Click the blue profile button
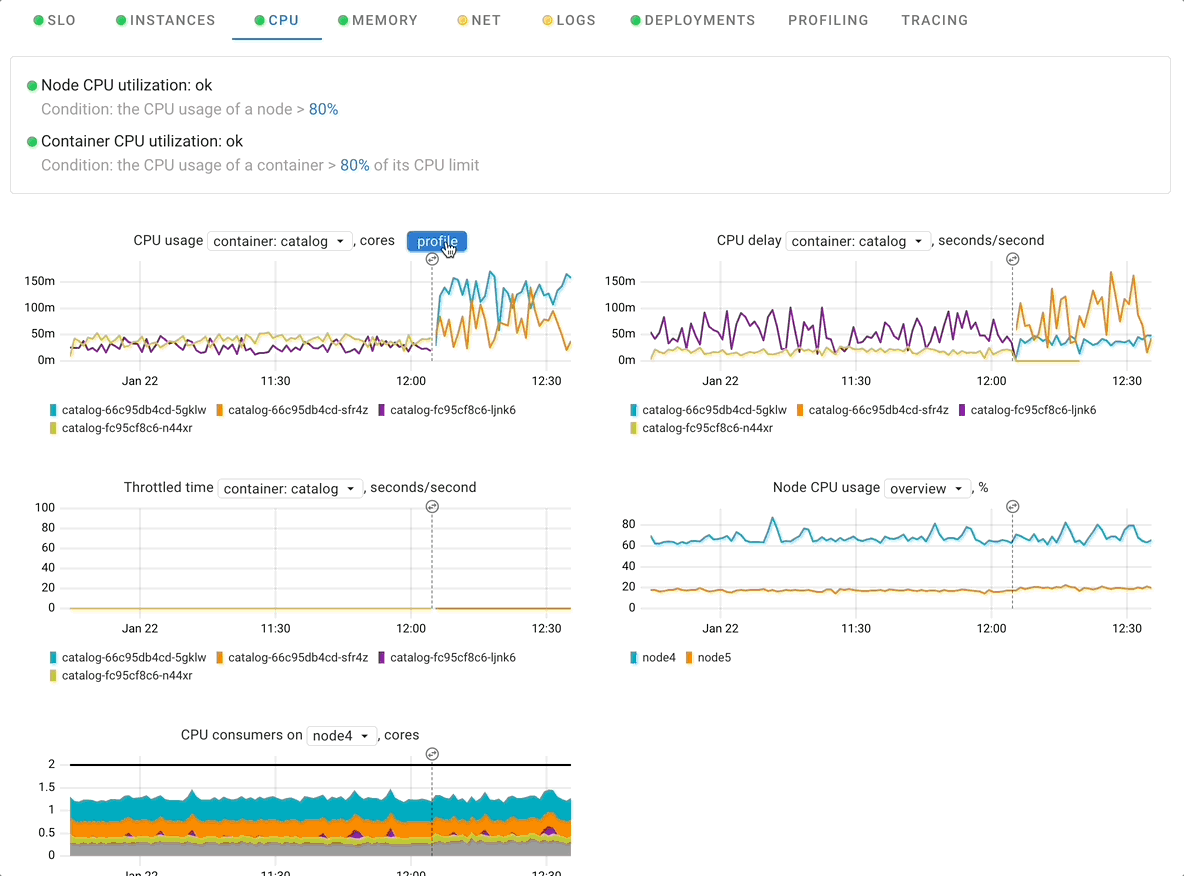Viewport: 1184px width, 876px height. (437, 241)
